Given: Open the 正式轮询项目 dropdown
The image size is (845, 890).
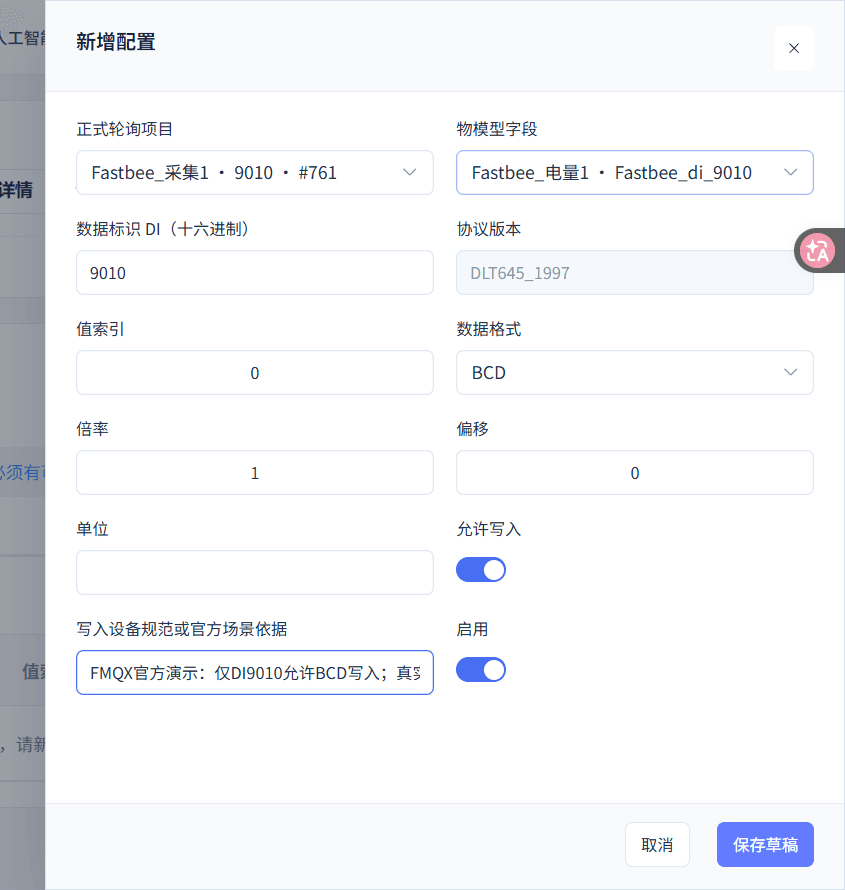Looking at the screenshot, I should tap(255, 173).
